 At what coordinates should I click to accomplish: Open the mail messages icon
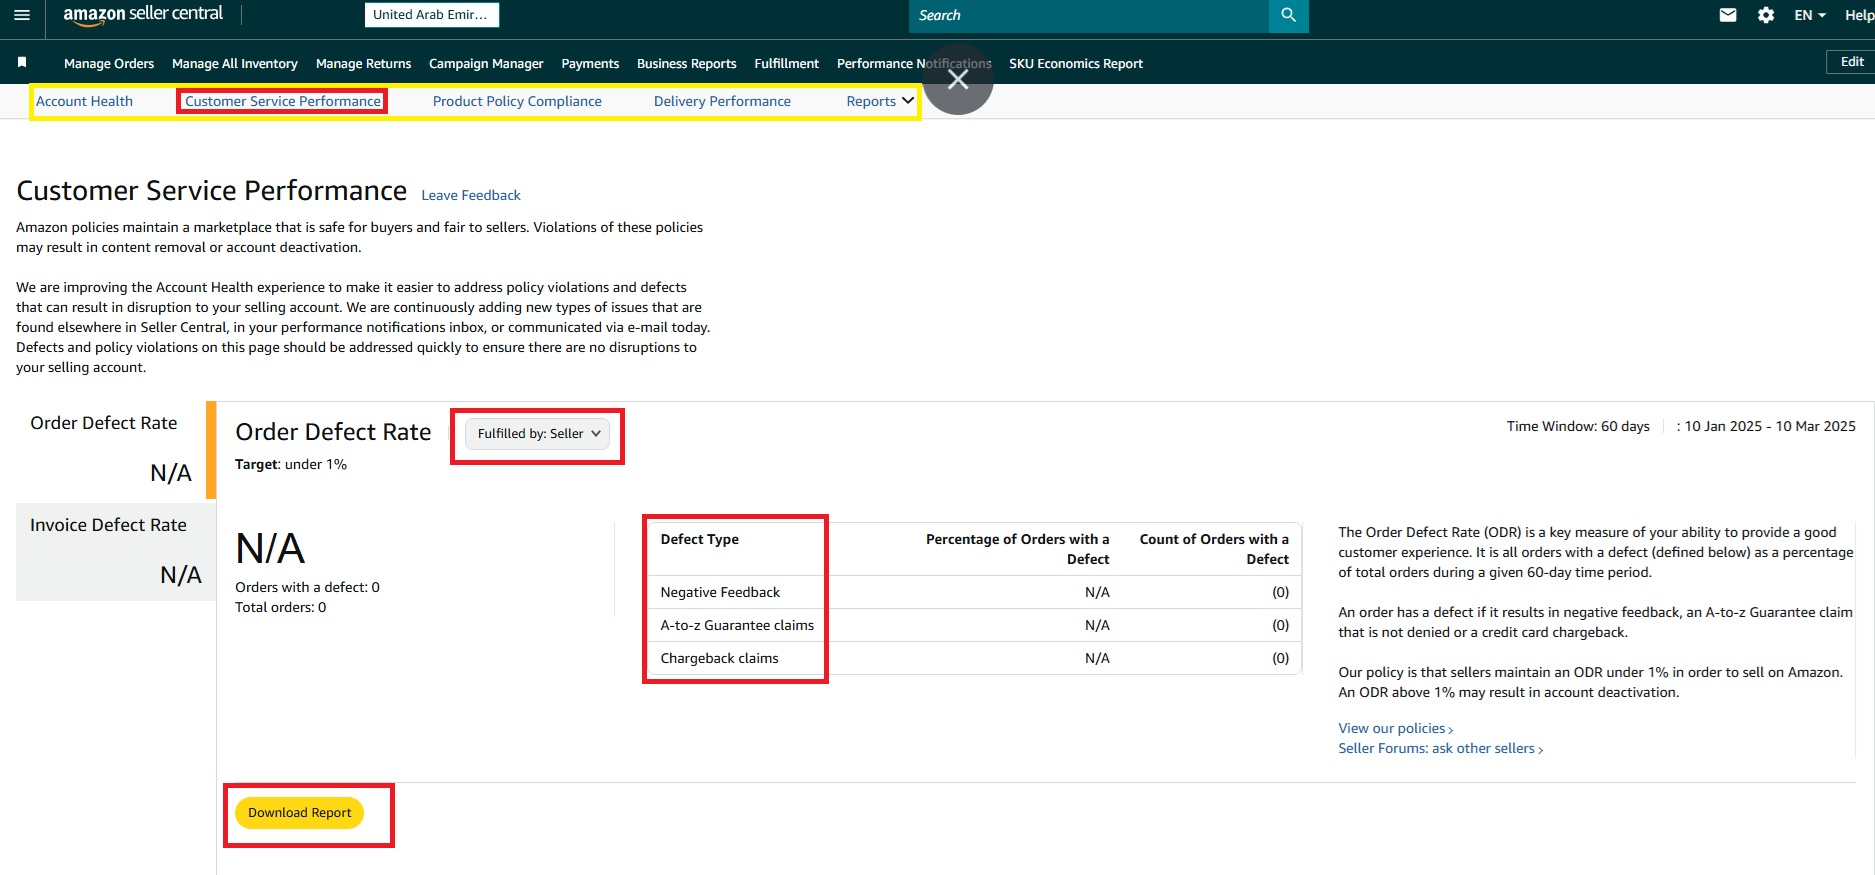pyautogui.click(x=1728, y=15)
